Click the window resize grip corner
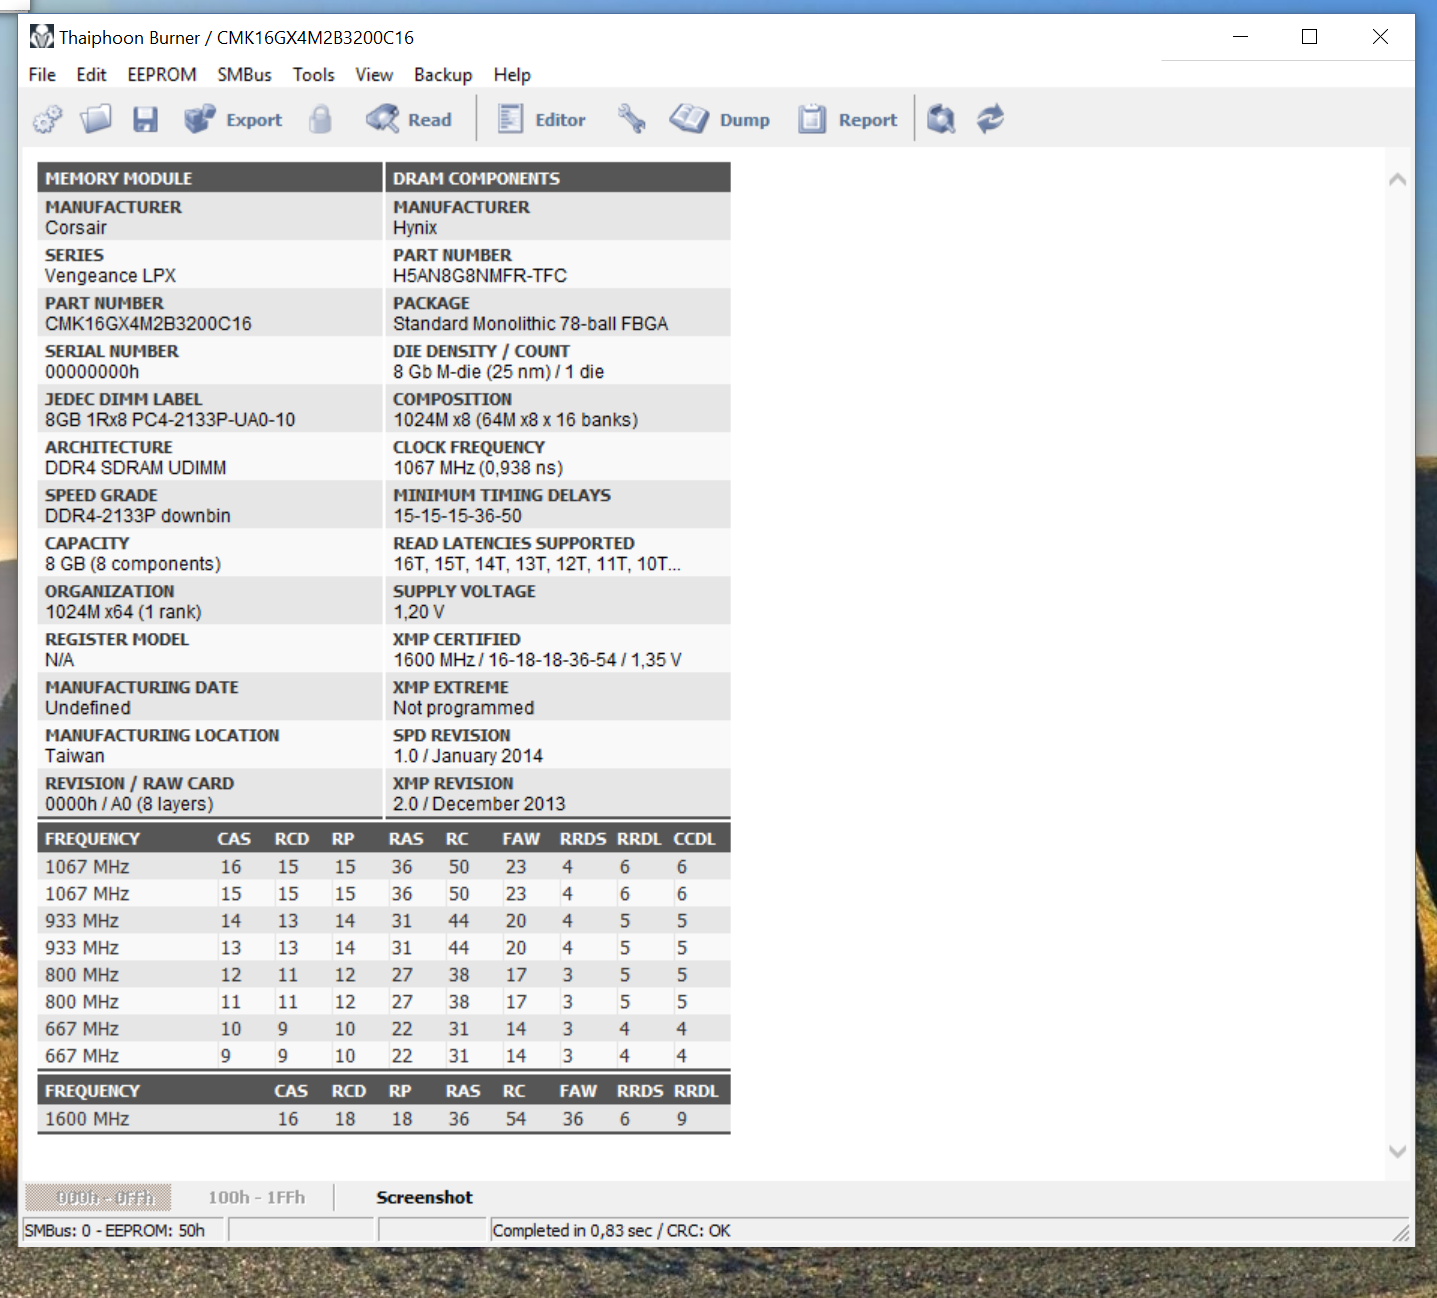The width and height of the screenshot is (1437, 1298). coord(1401,1233)
